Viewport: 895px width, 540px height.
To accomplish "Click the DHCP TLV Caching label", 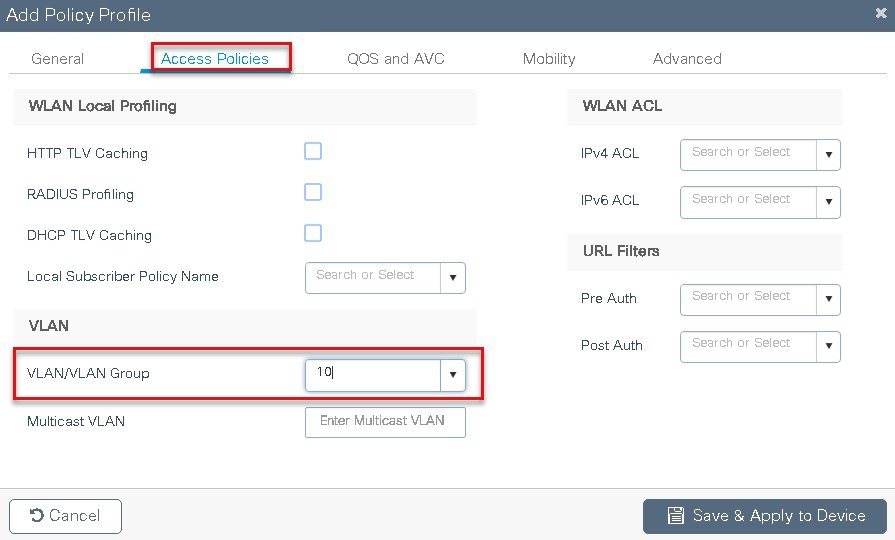I will coord(90,236).
